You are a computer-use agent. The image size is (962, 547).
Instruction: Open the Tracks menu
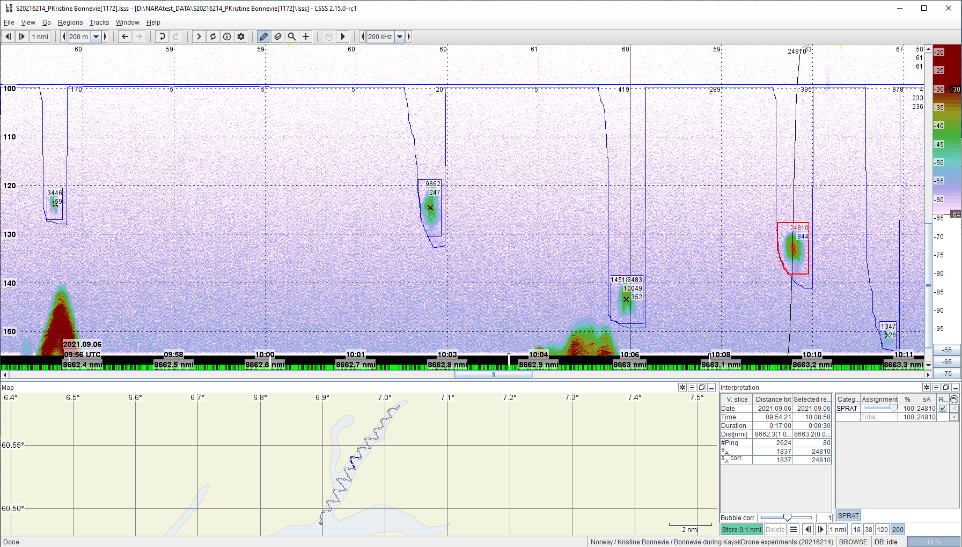point(99,21)
